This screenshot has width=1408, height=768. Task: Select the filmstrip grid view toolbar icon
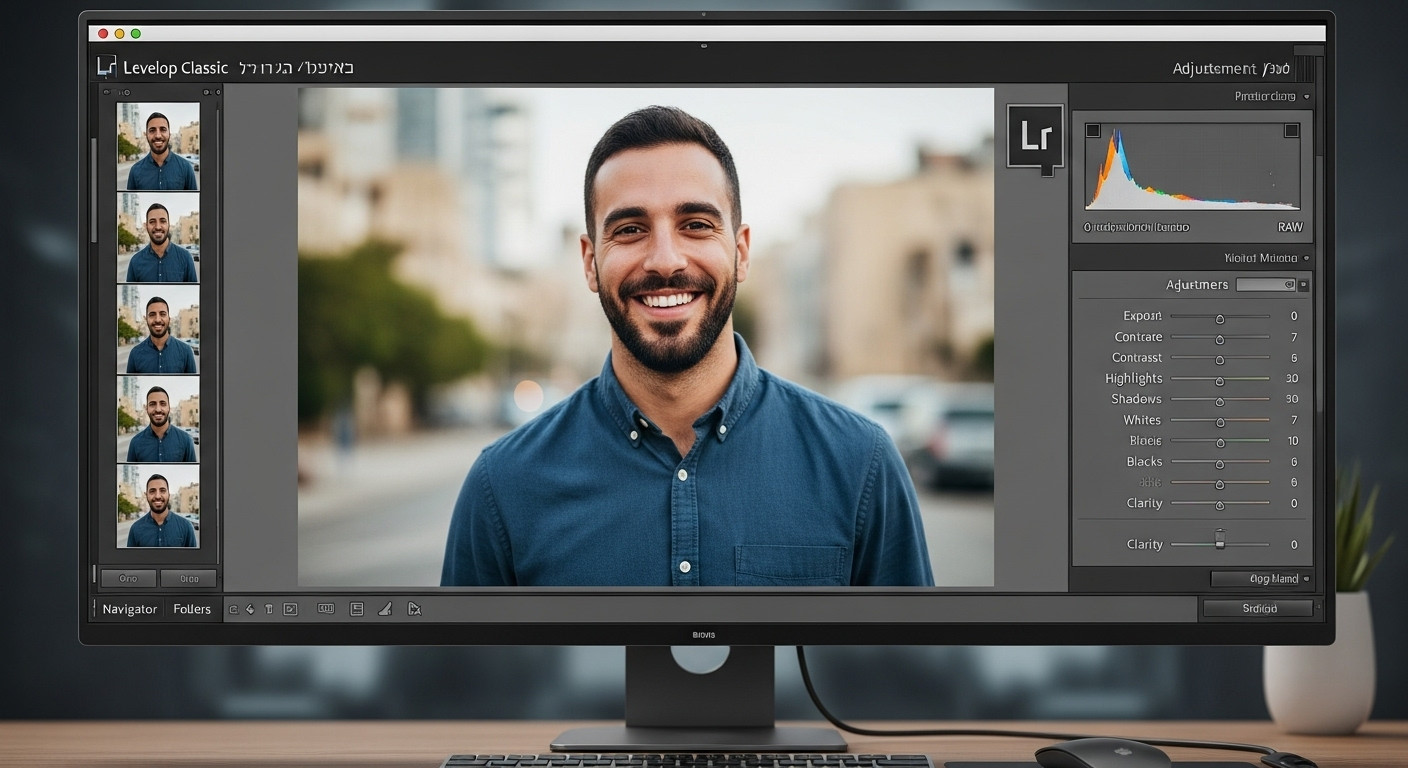tap(325, 608)
